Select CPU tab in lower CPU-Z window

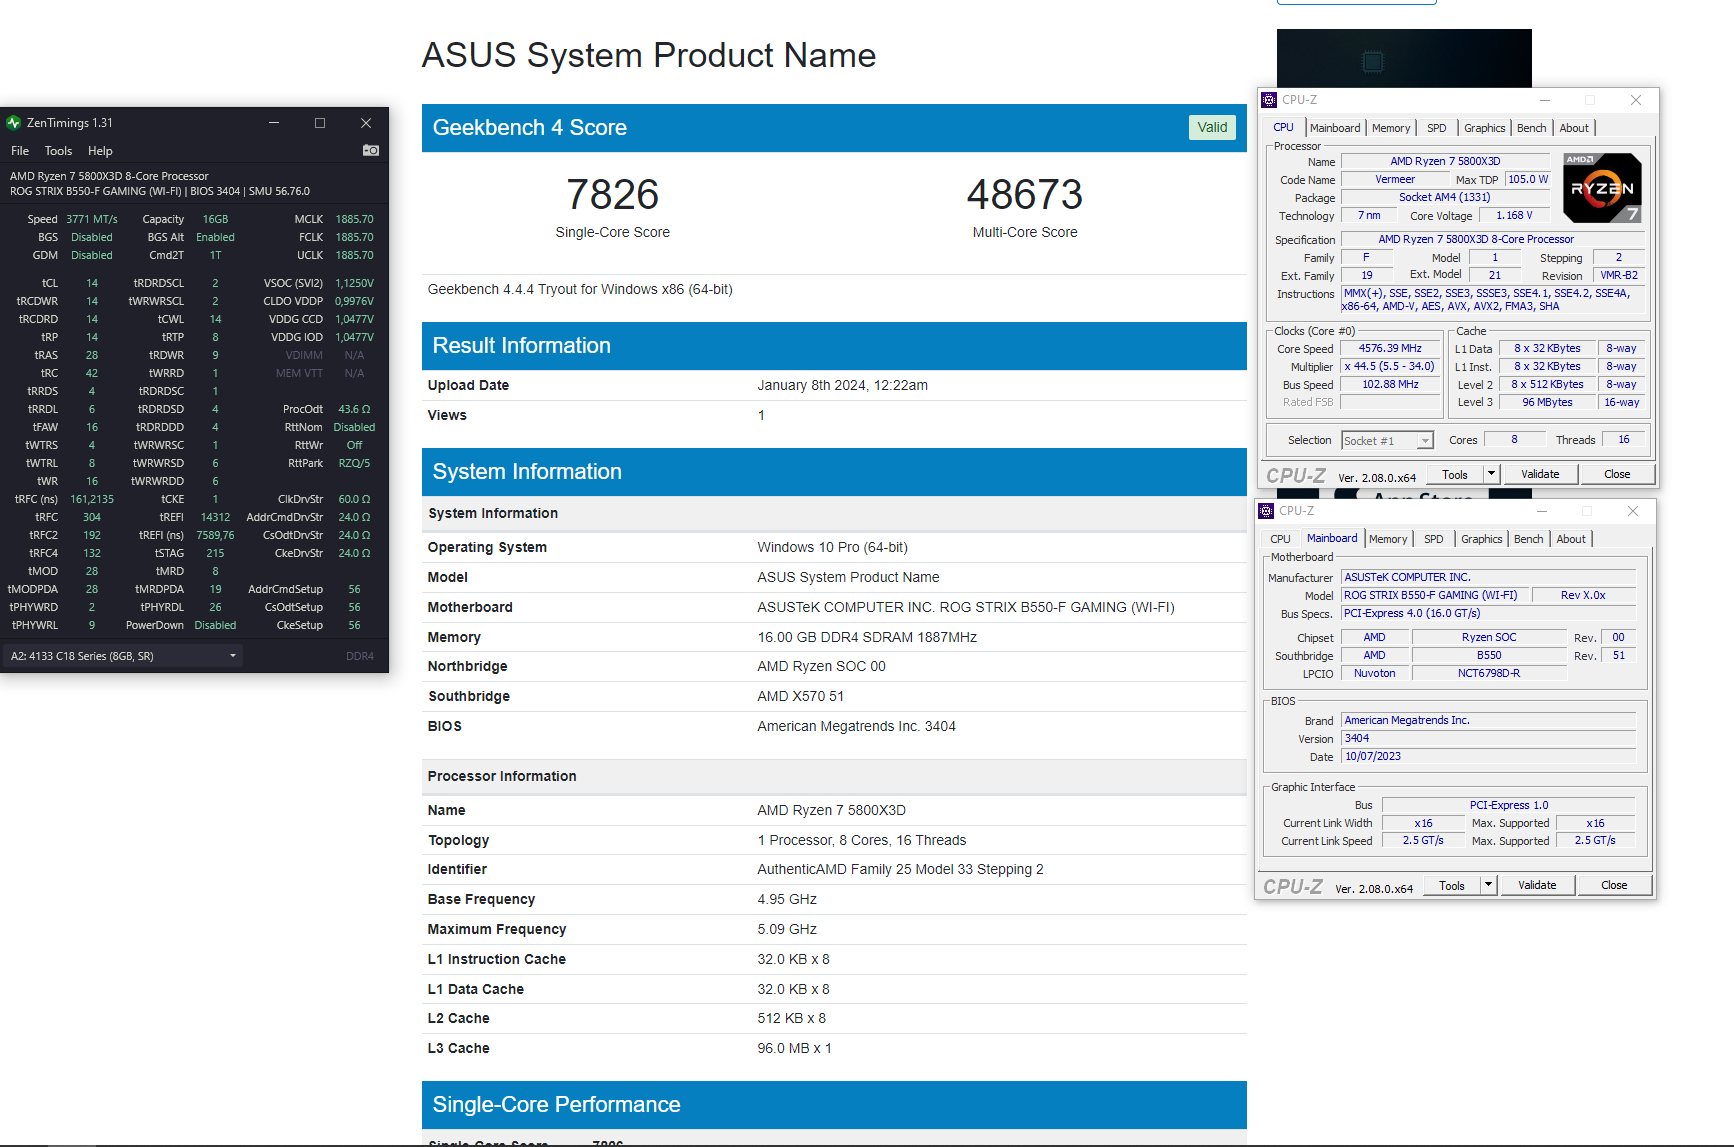[1280, 539]
